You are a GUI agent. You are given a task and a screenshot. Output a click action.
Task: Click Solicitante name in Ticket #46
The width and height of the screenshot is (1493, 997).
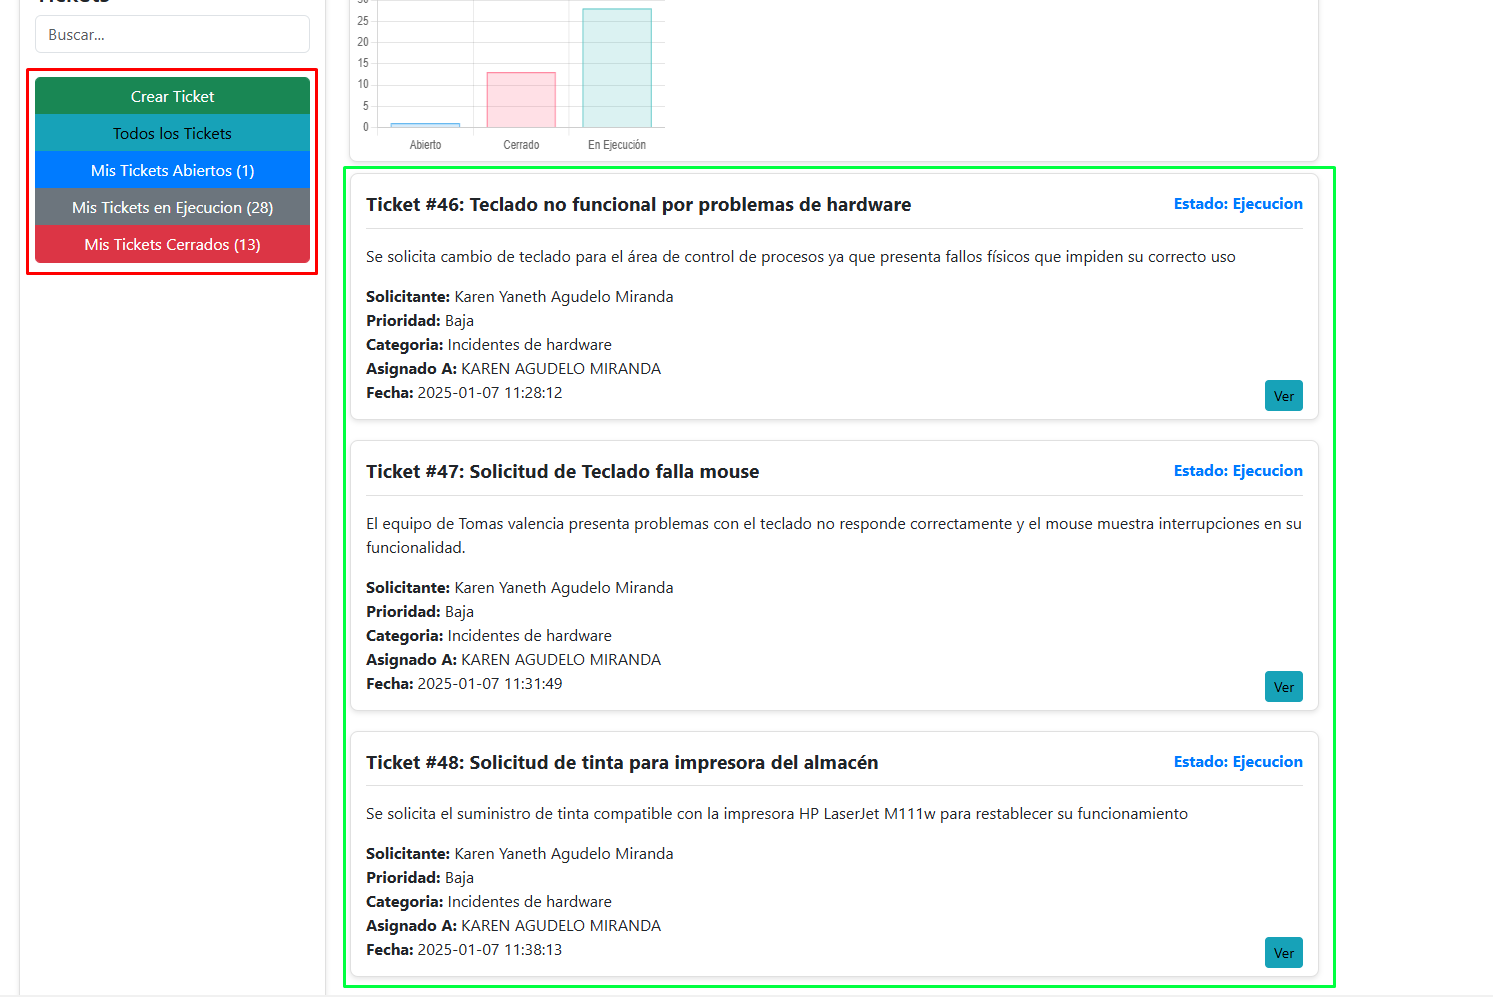pyautogui.click(x=564, y=297)
